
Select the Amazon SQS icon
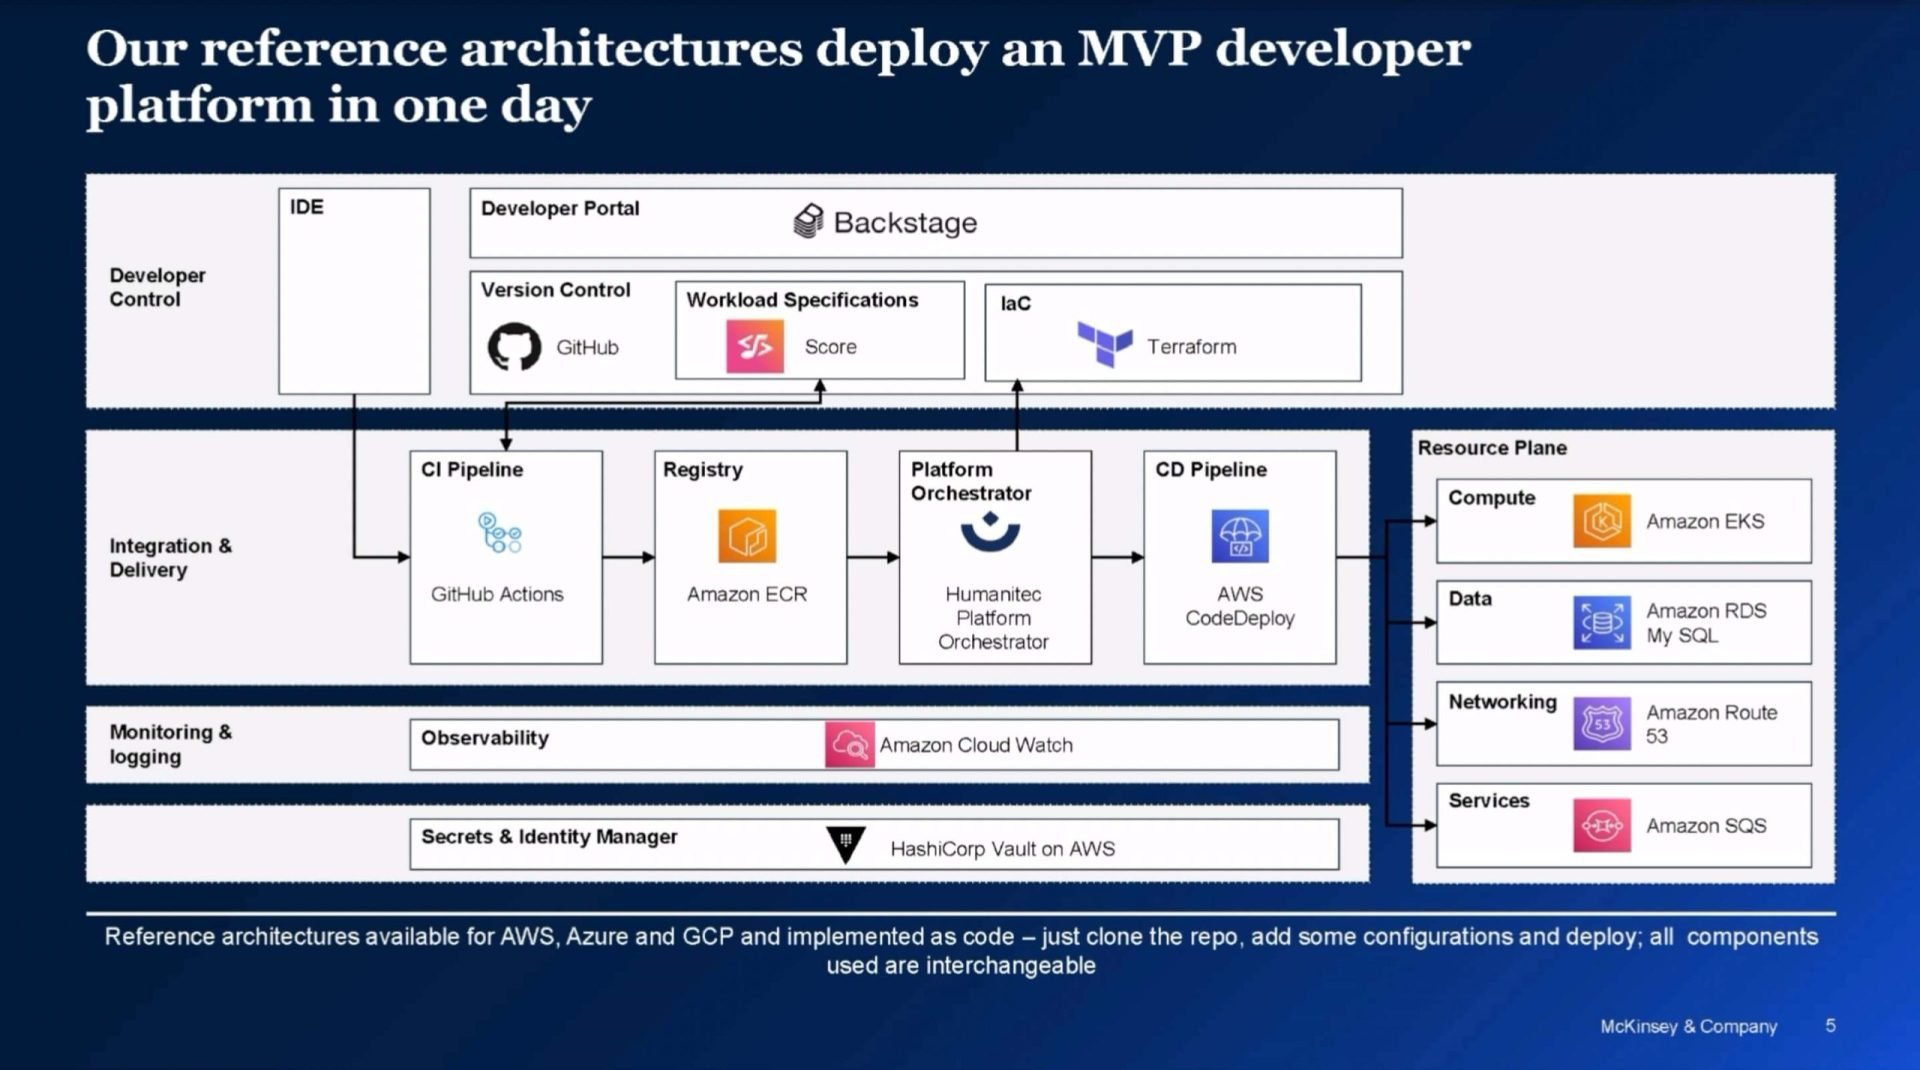coord(1601,825)
